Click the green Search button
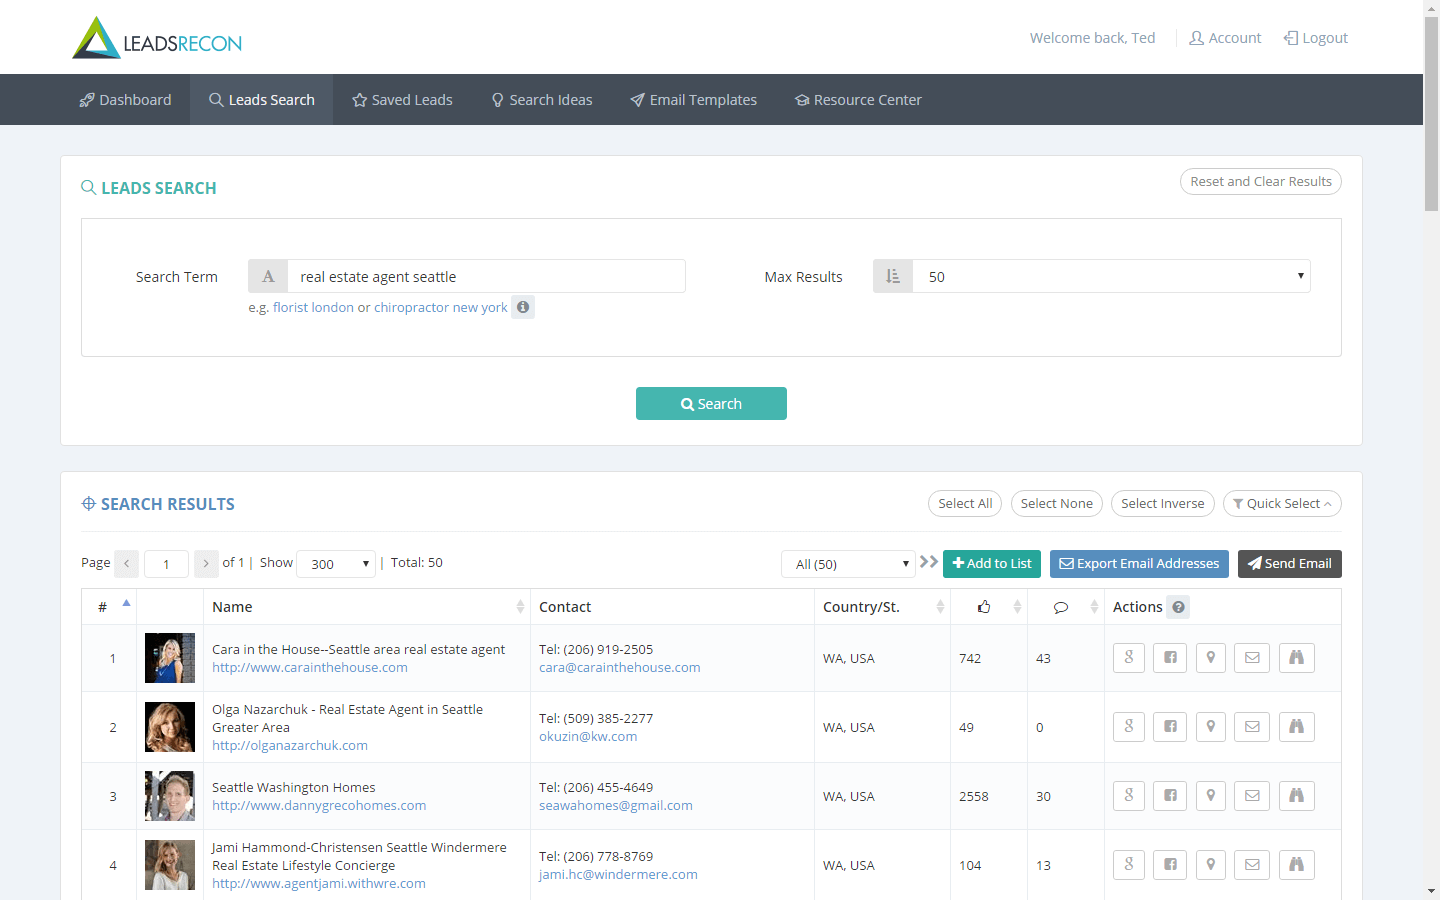Screen dimensions: 1440x900 tap(711, 404)
